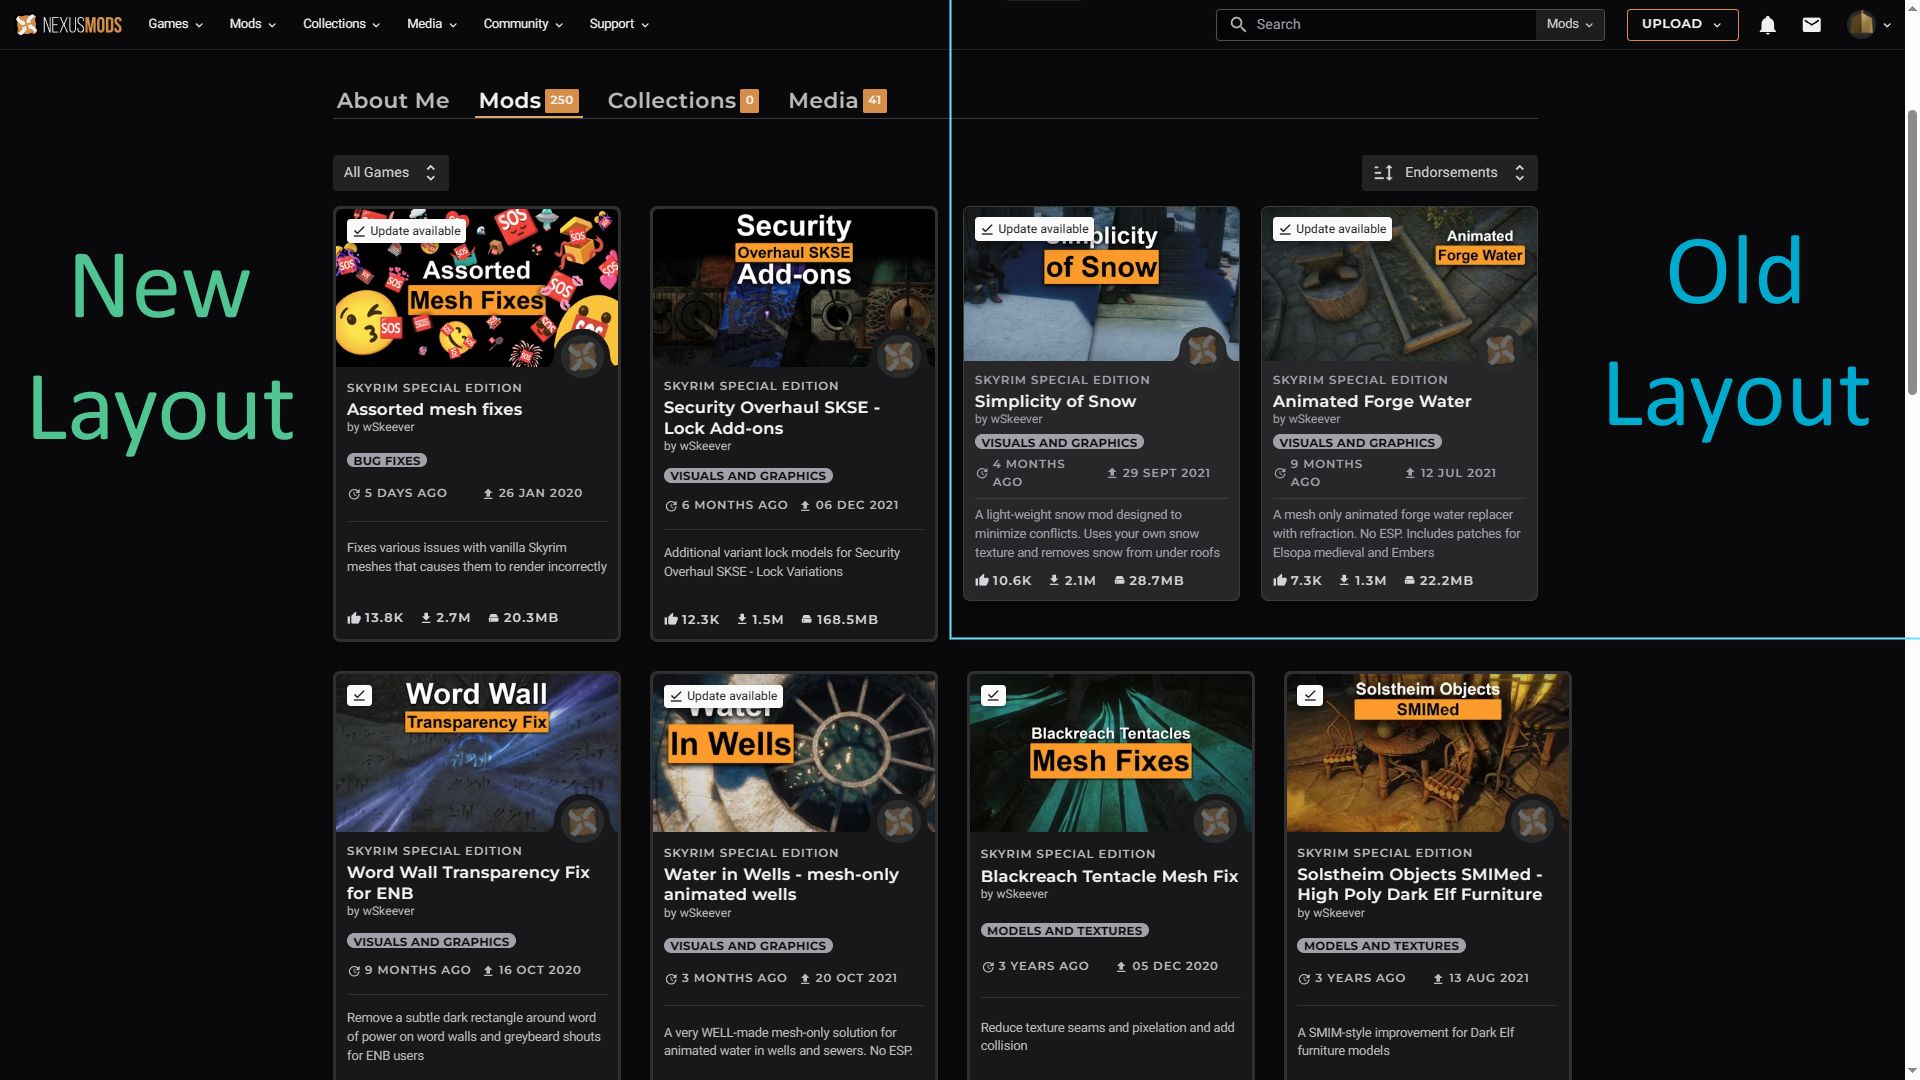
Task: Click author wSkeever under Animated Forge Water
Action: [x=1314, y=419]
